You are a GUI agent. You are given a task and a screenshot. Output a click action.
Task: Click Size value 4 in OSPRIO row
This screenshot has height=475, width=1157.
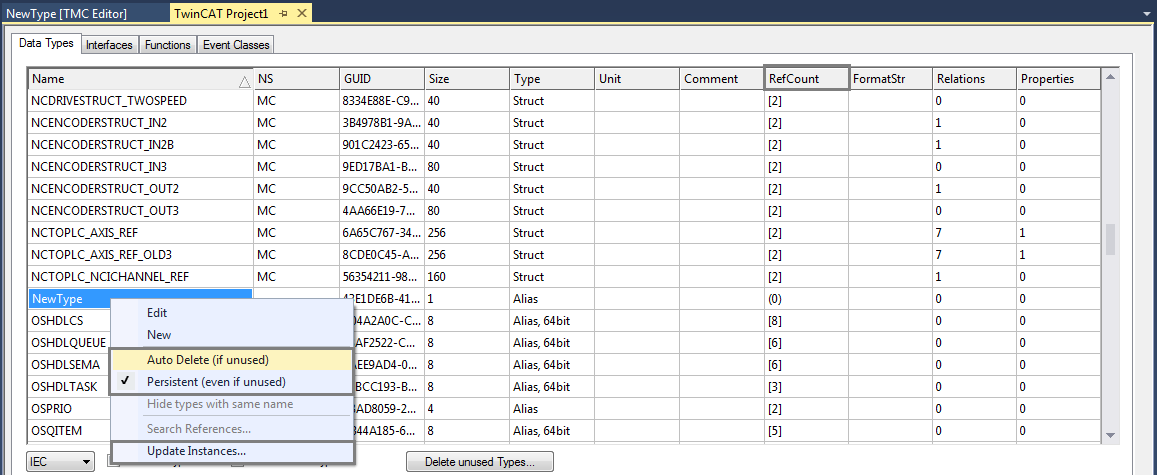pyautogui.click(x=467, y=409)
